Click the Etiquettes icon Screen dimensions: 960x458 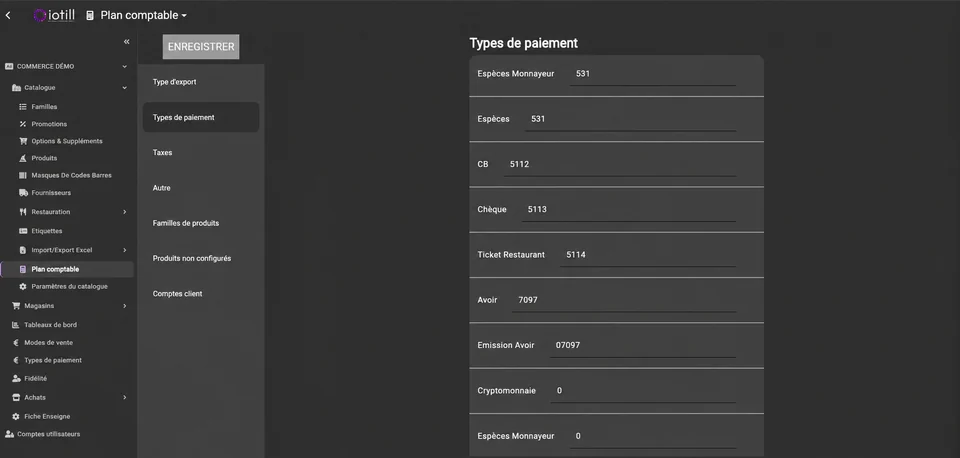coord(23,231)
